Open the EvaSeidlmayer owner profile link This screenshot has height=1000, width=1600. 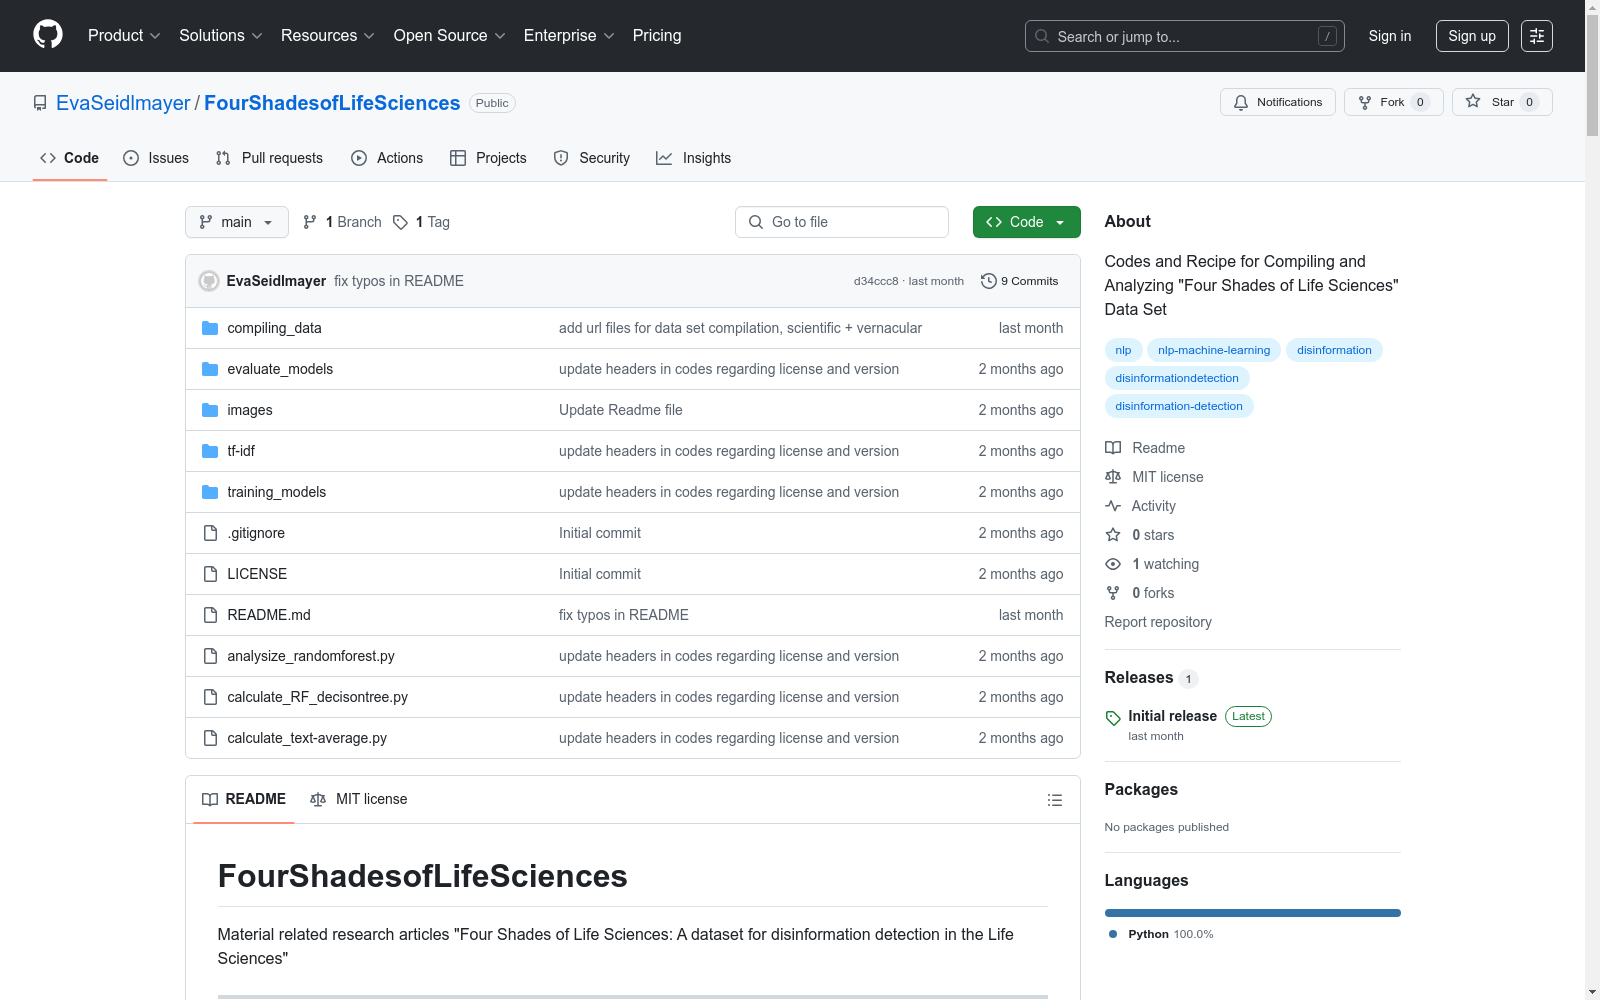(x=123, y=103)
